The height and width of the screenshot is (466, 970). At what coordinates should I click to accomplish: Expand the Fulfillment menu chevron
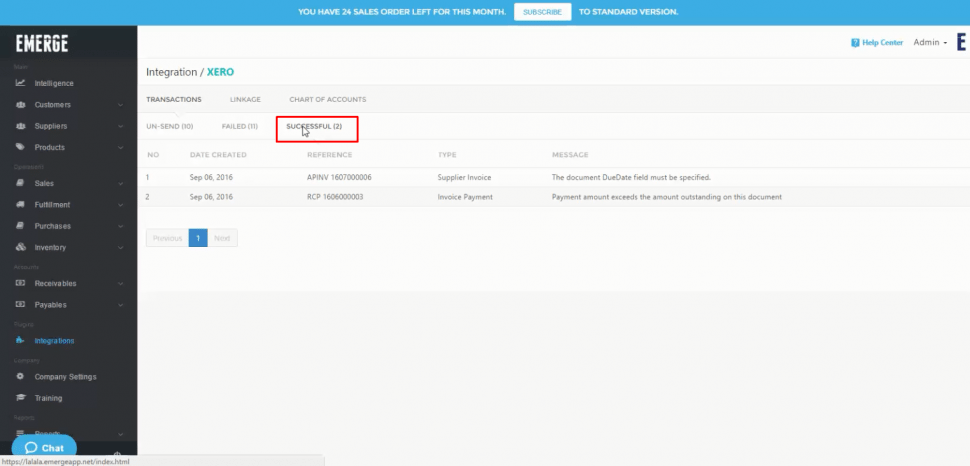click(x=120, y=205)
